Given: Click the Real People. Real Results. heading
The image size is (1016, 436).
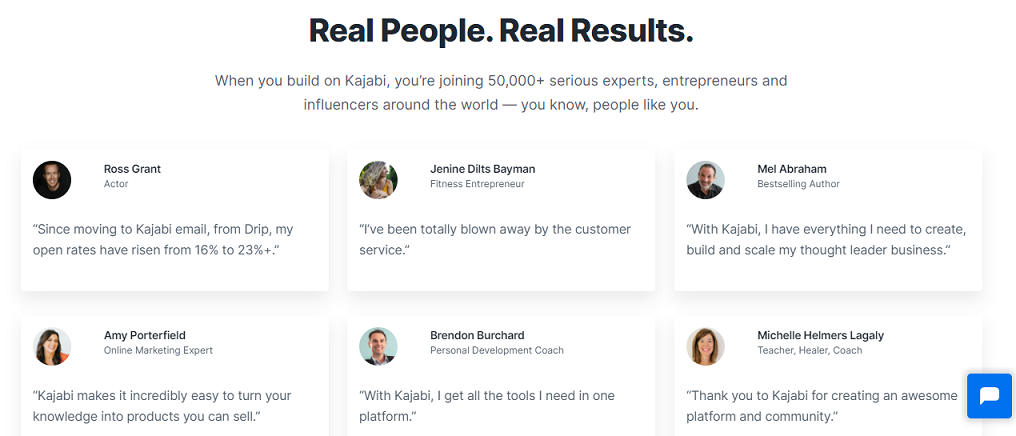Looking at the screenshot, I should [x=501, y=30].
